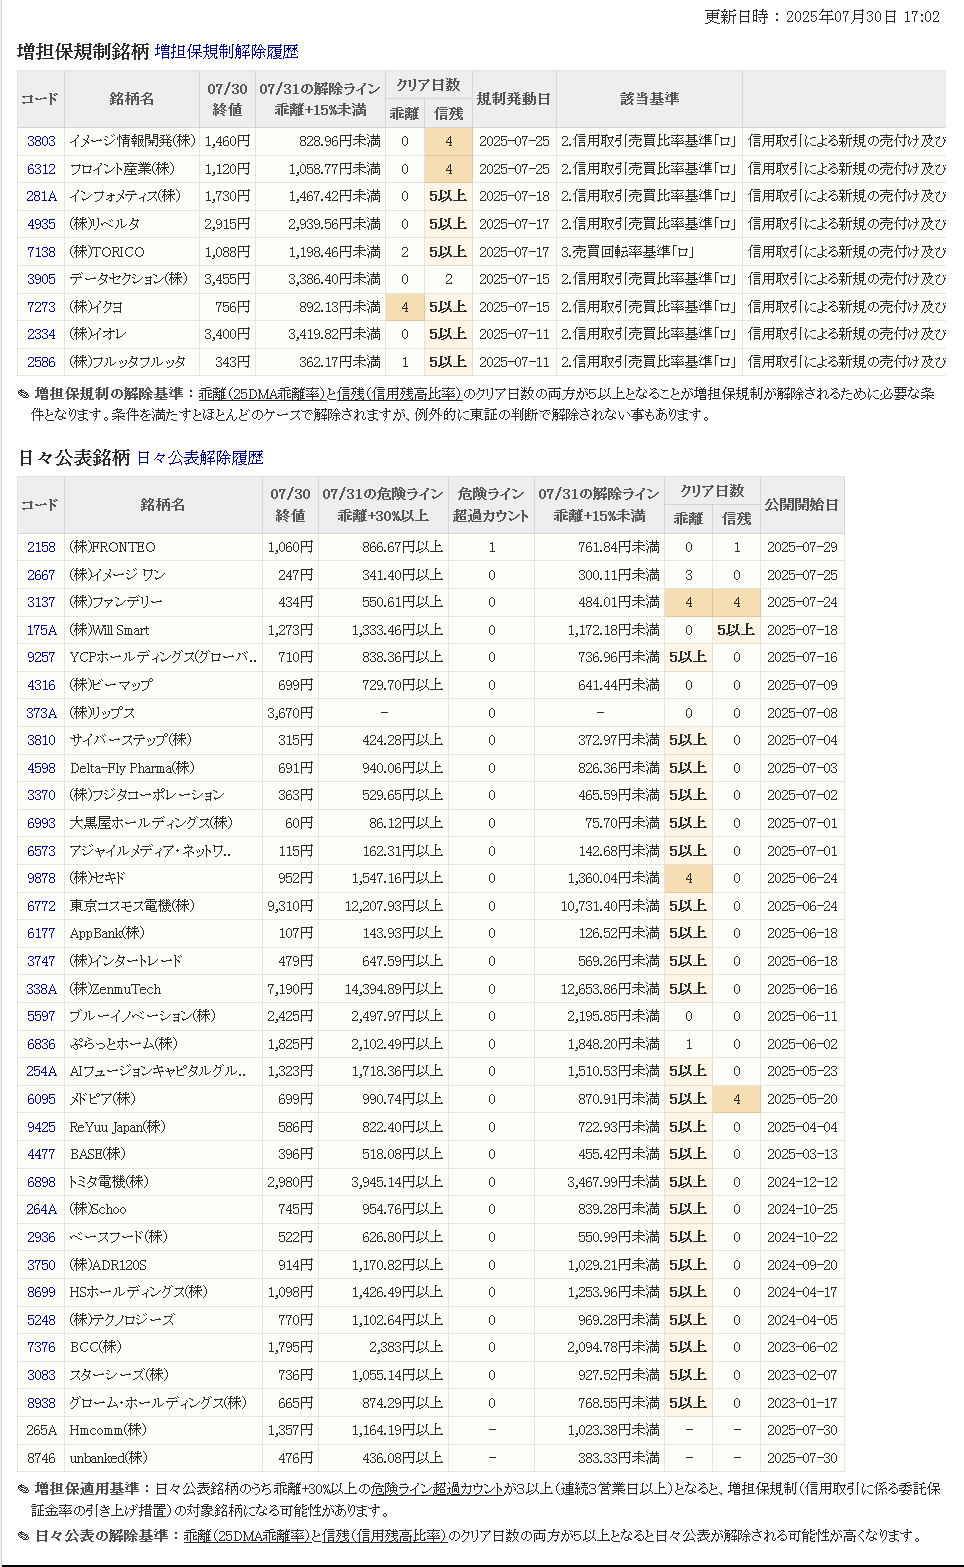
Task: Open stock code 9878 link
Action: point(41,878)
